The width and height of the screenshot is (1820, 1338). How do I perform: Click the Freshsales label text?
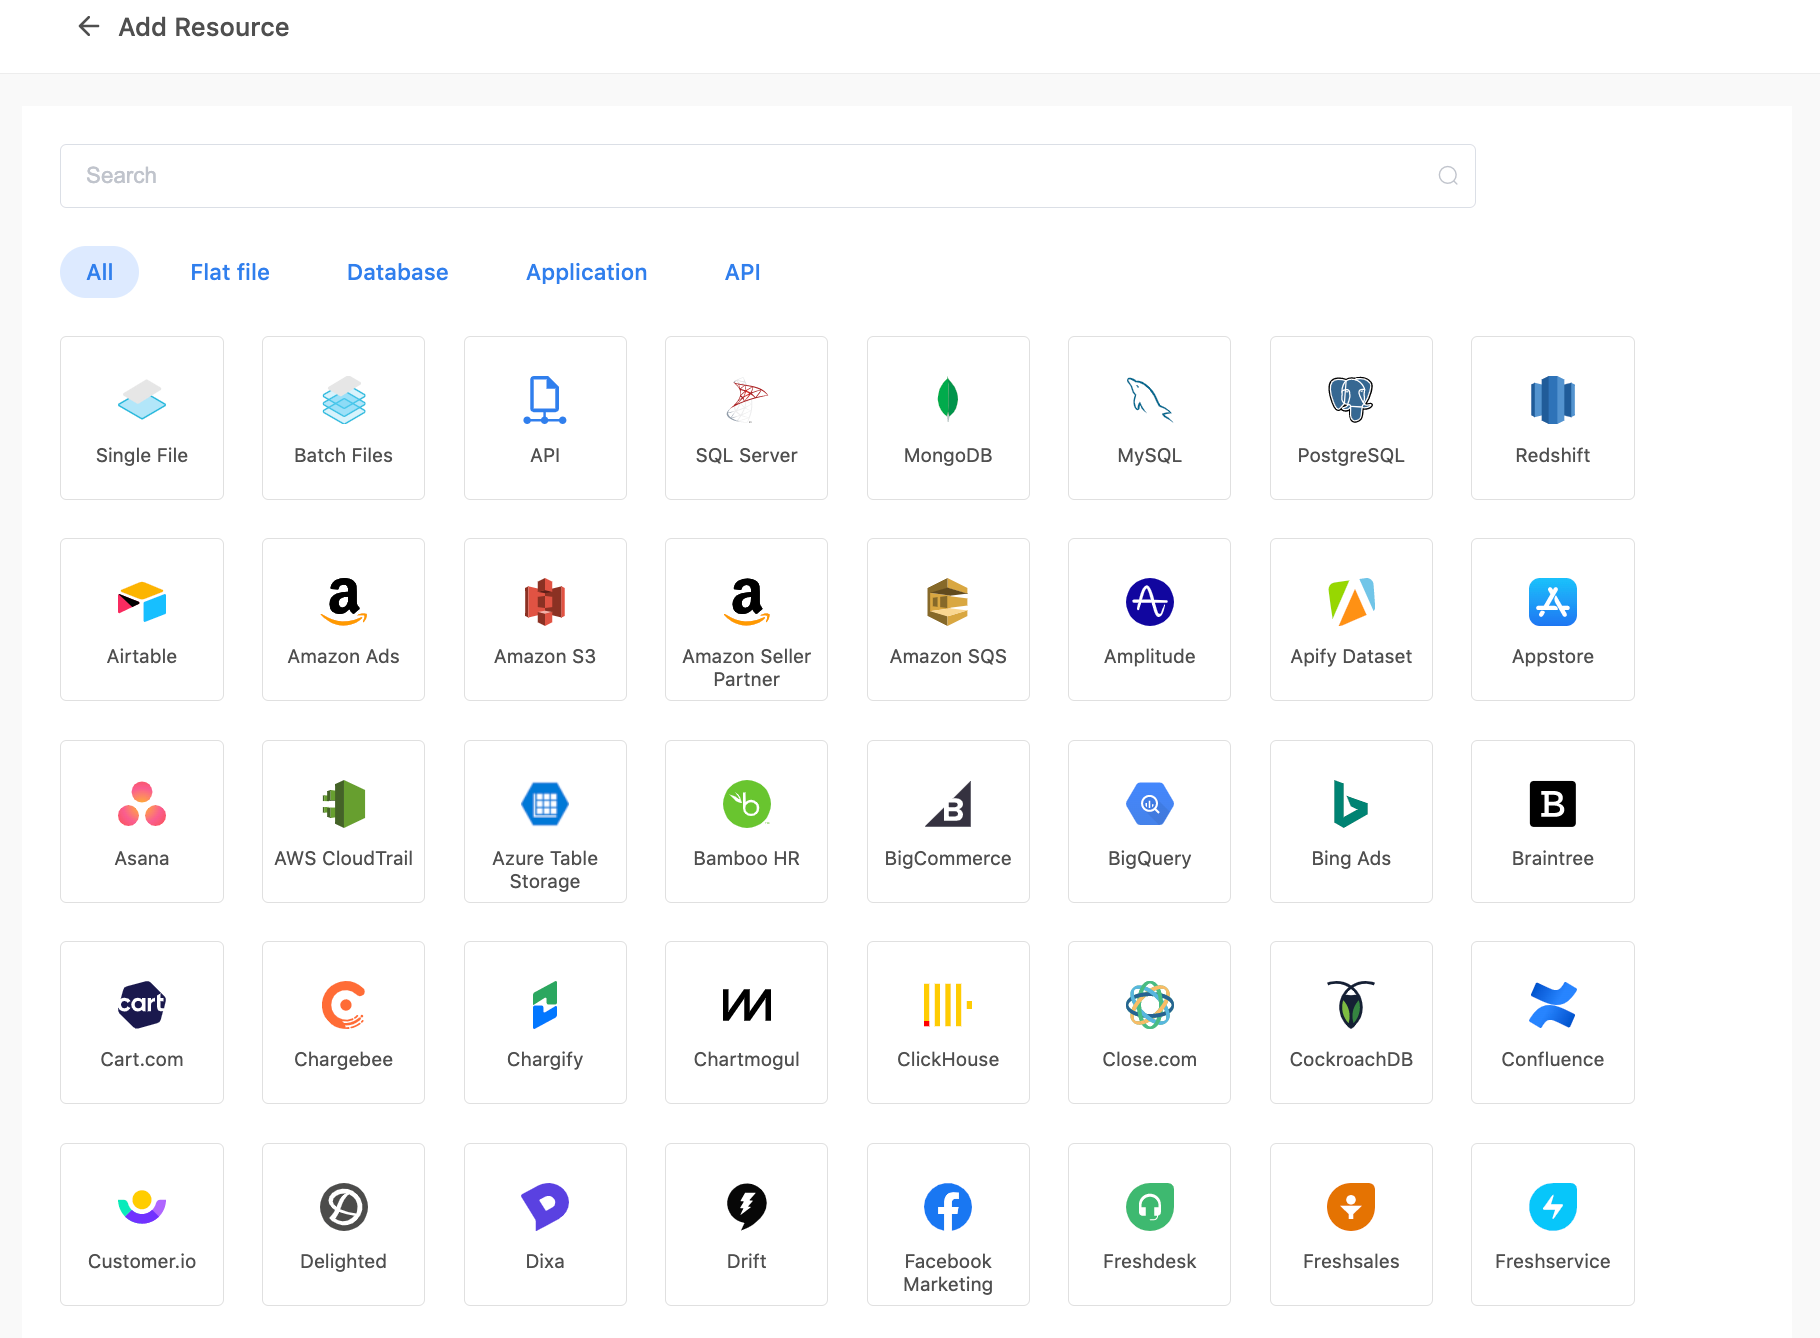click(x=1351, y=1261)
